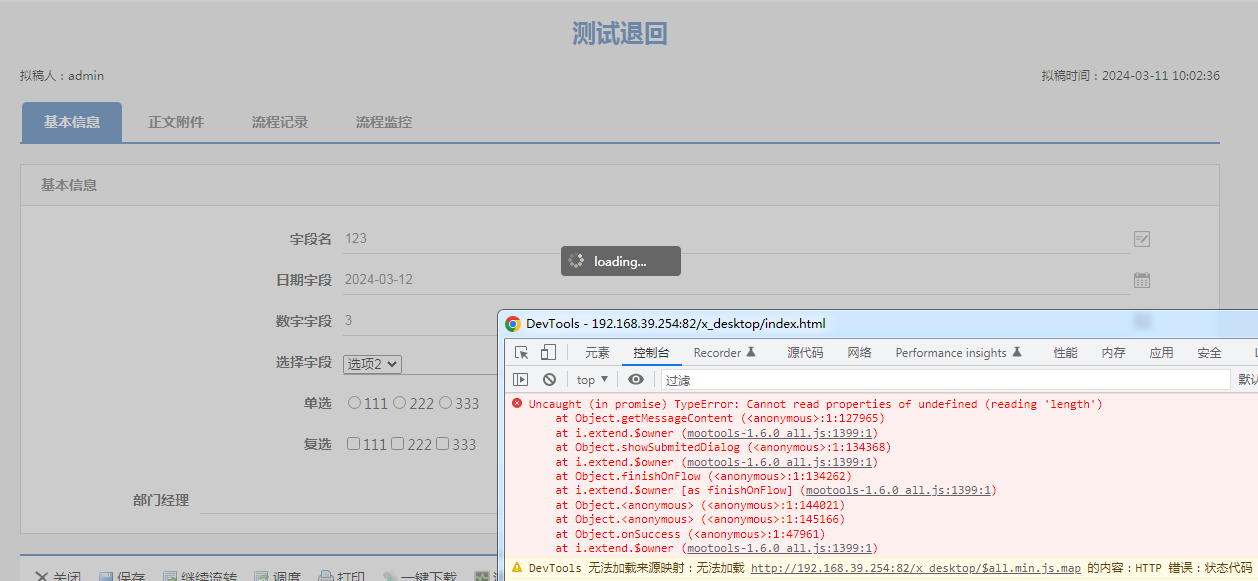
Task: Select 单选 radio option 111
Action: [x=354, y=403]
